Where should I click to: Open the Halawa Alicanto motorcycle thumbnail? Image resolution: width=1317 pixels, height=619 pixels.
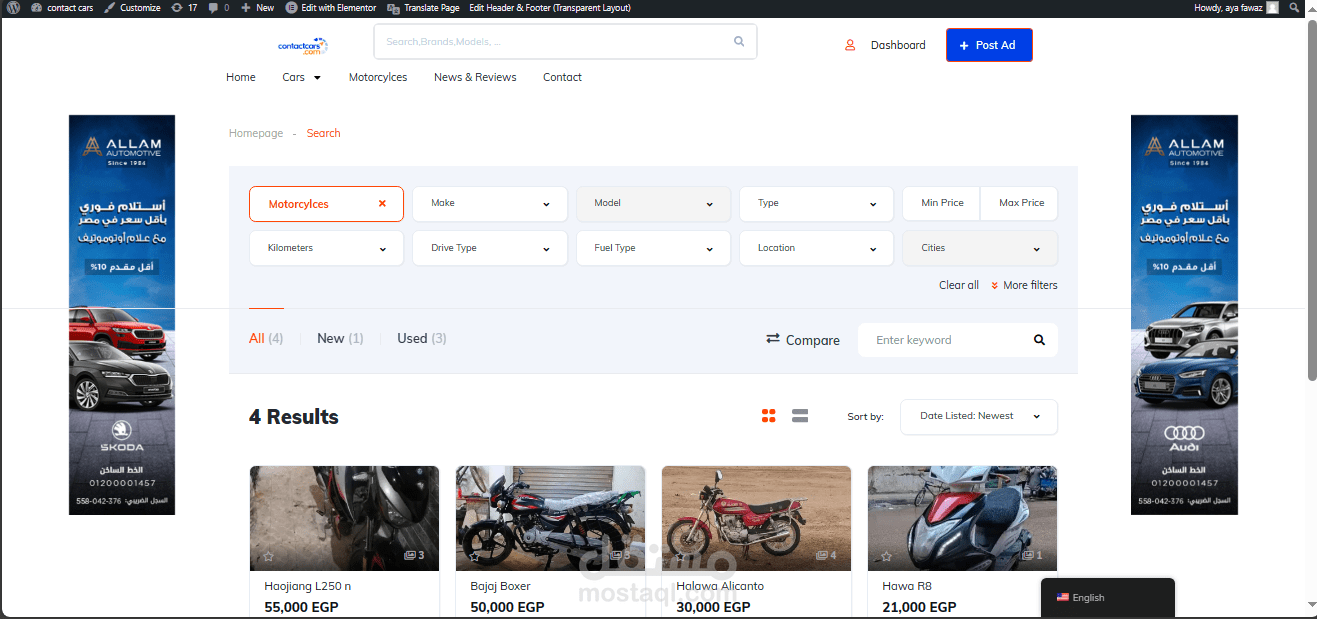pyautogui.click(x=756, y=518)
